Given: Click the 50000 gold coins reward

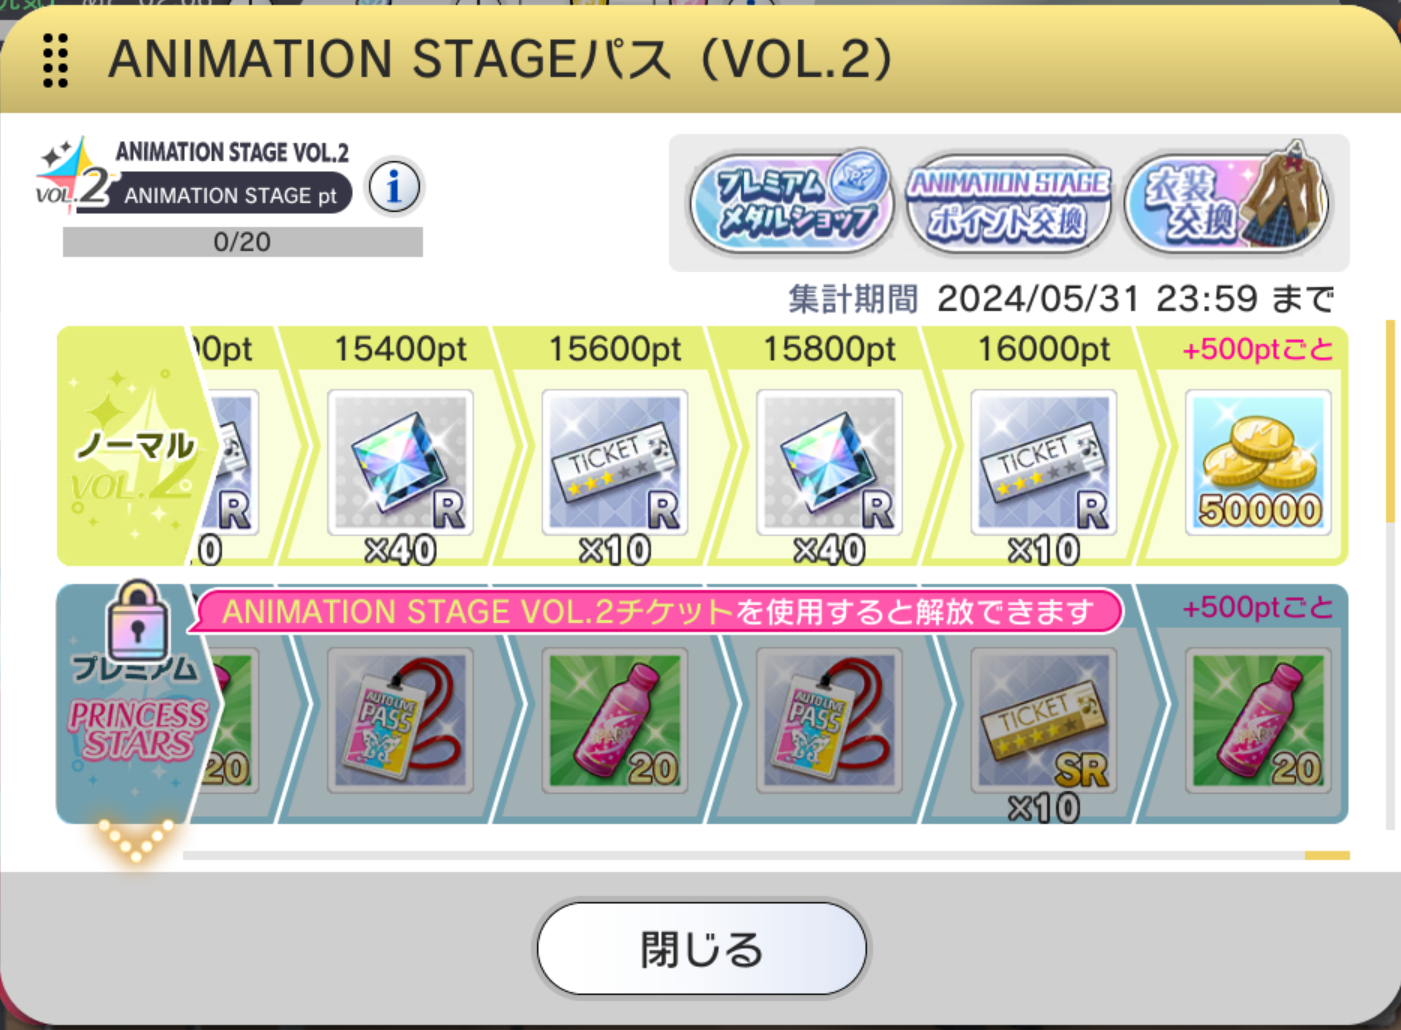Looking at the screenshot, I should pos(1258,462).
